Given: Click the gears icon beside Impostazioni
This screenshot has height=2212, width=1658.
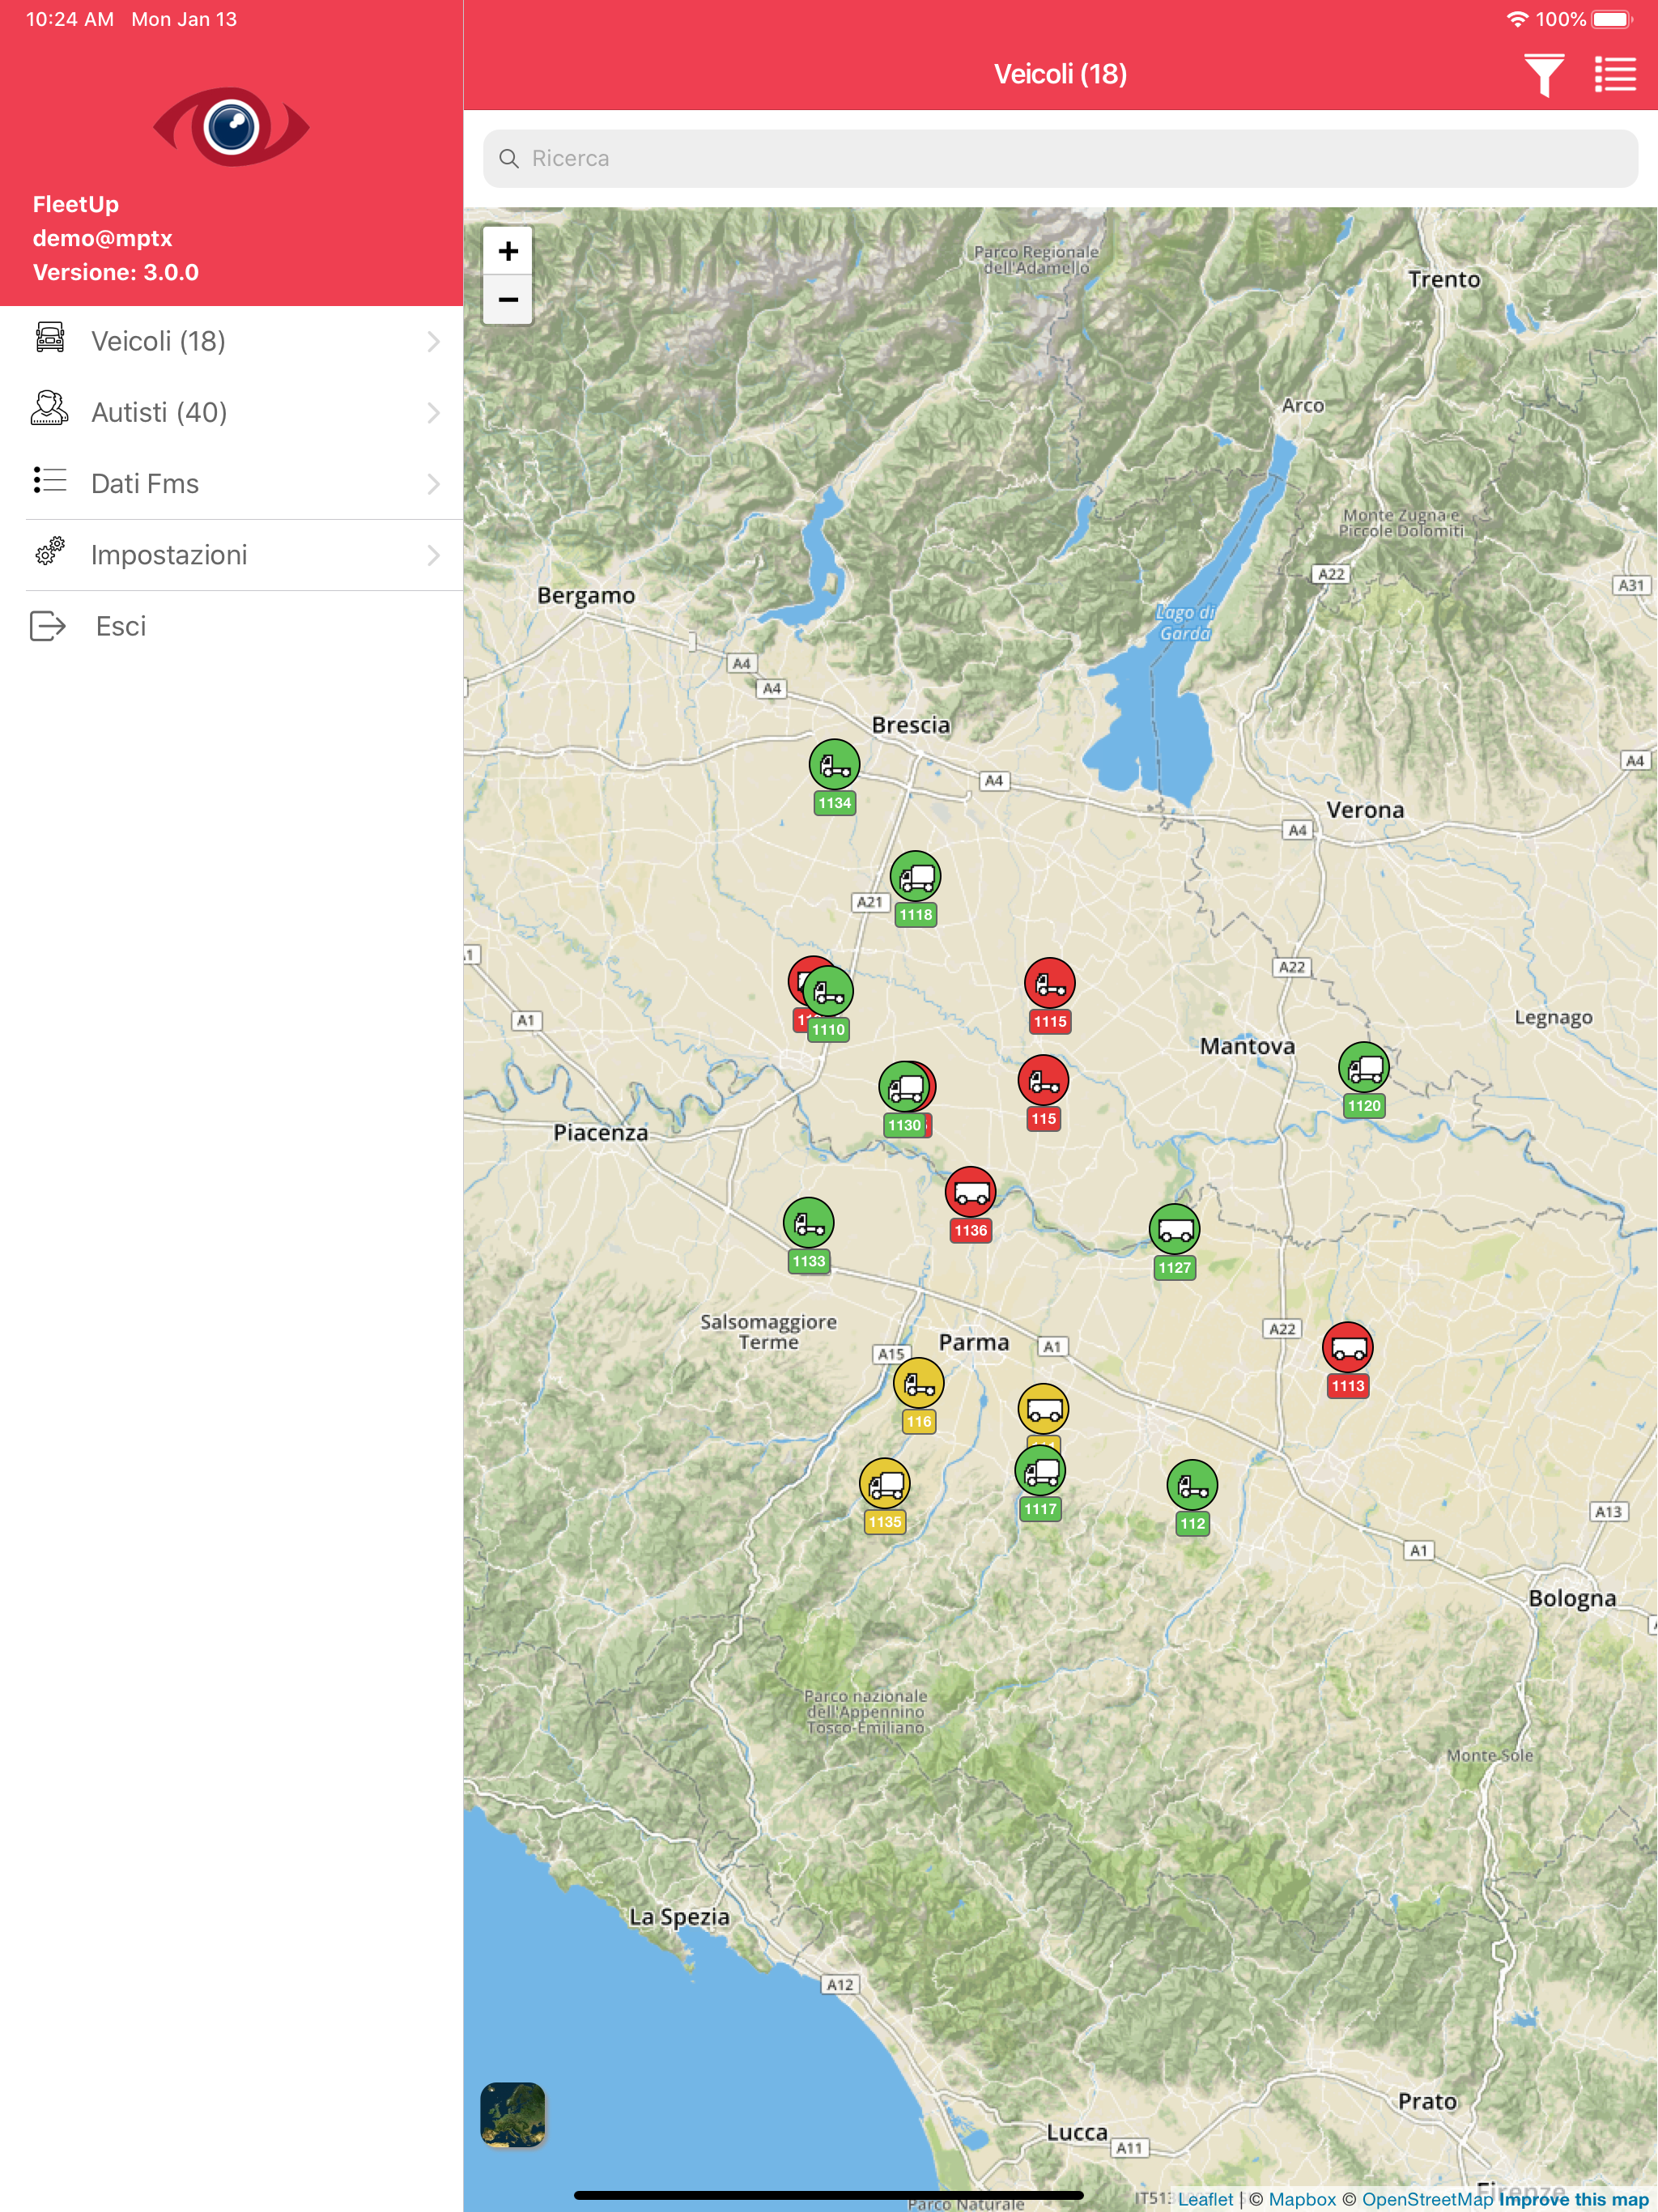Looking at the screenshot, I should [50, 551].
